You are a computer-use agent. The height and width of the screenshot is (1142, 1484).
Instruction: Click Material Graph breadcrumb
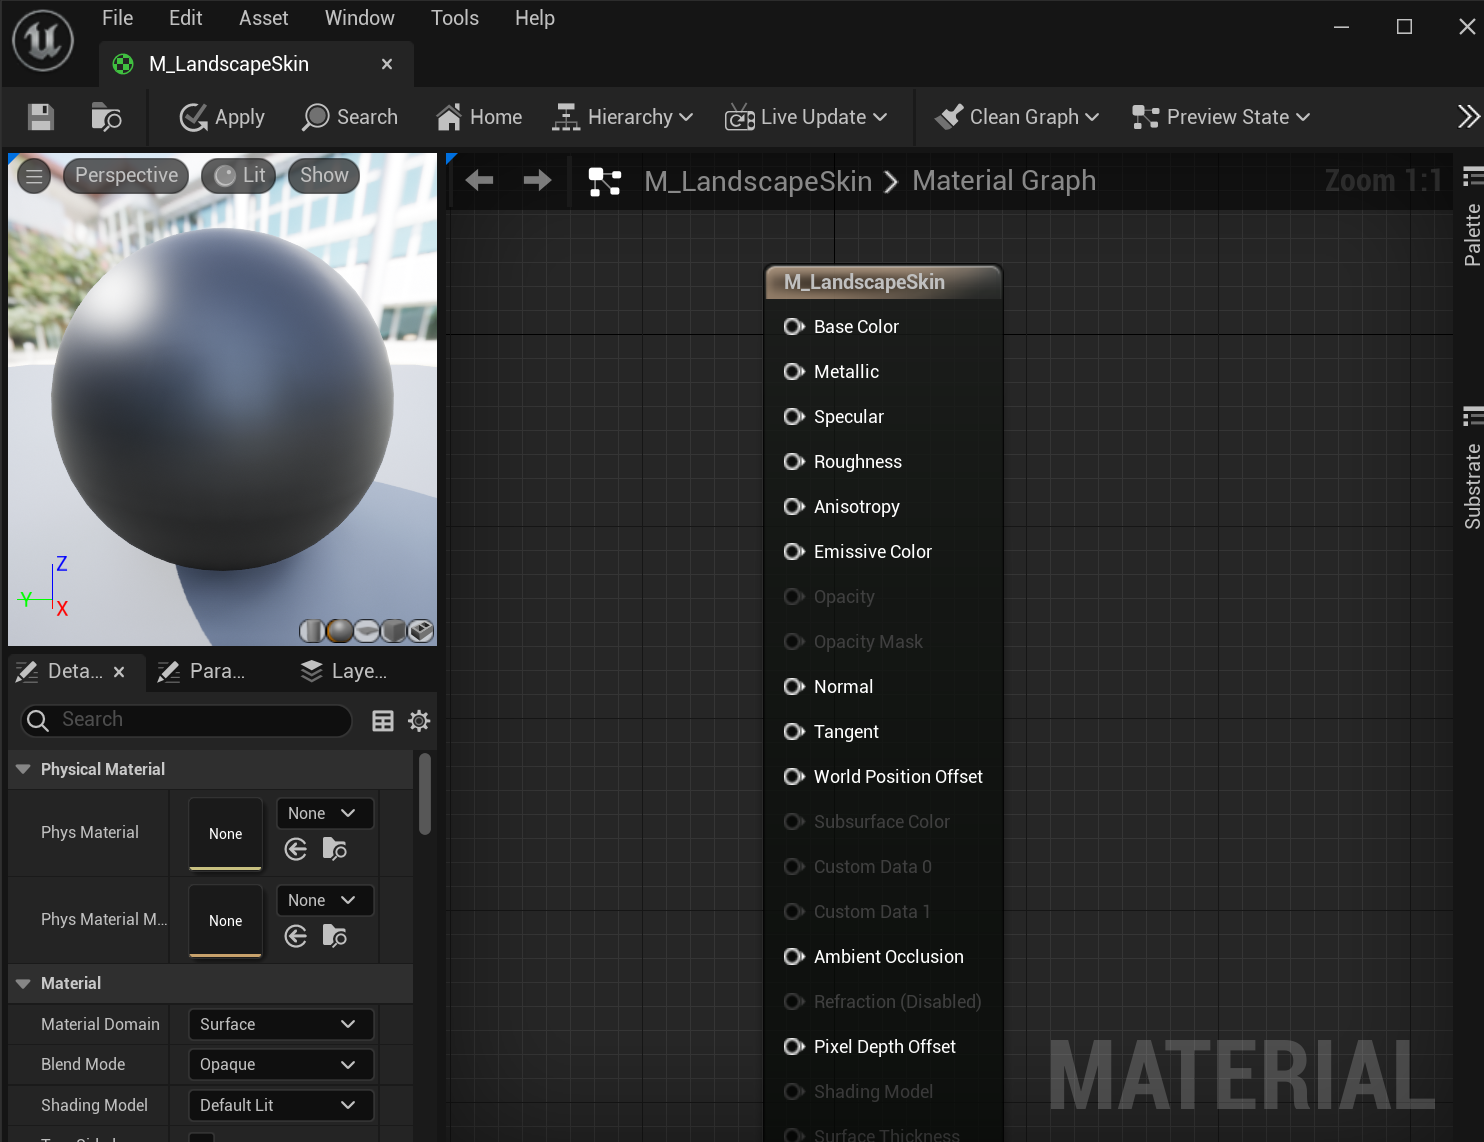[1004, 181]
